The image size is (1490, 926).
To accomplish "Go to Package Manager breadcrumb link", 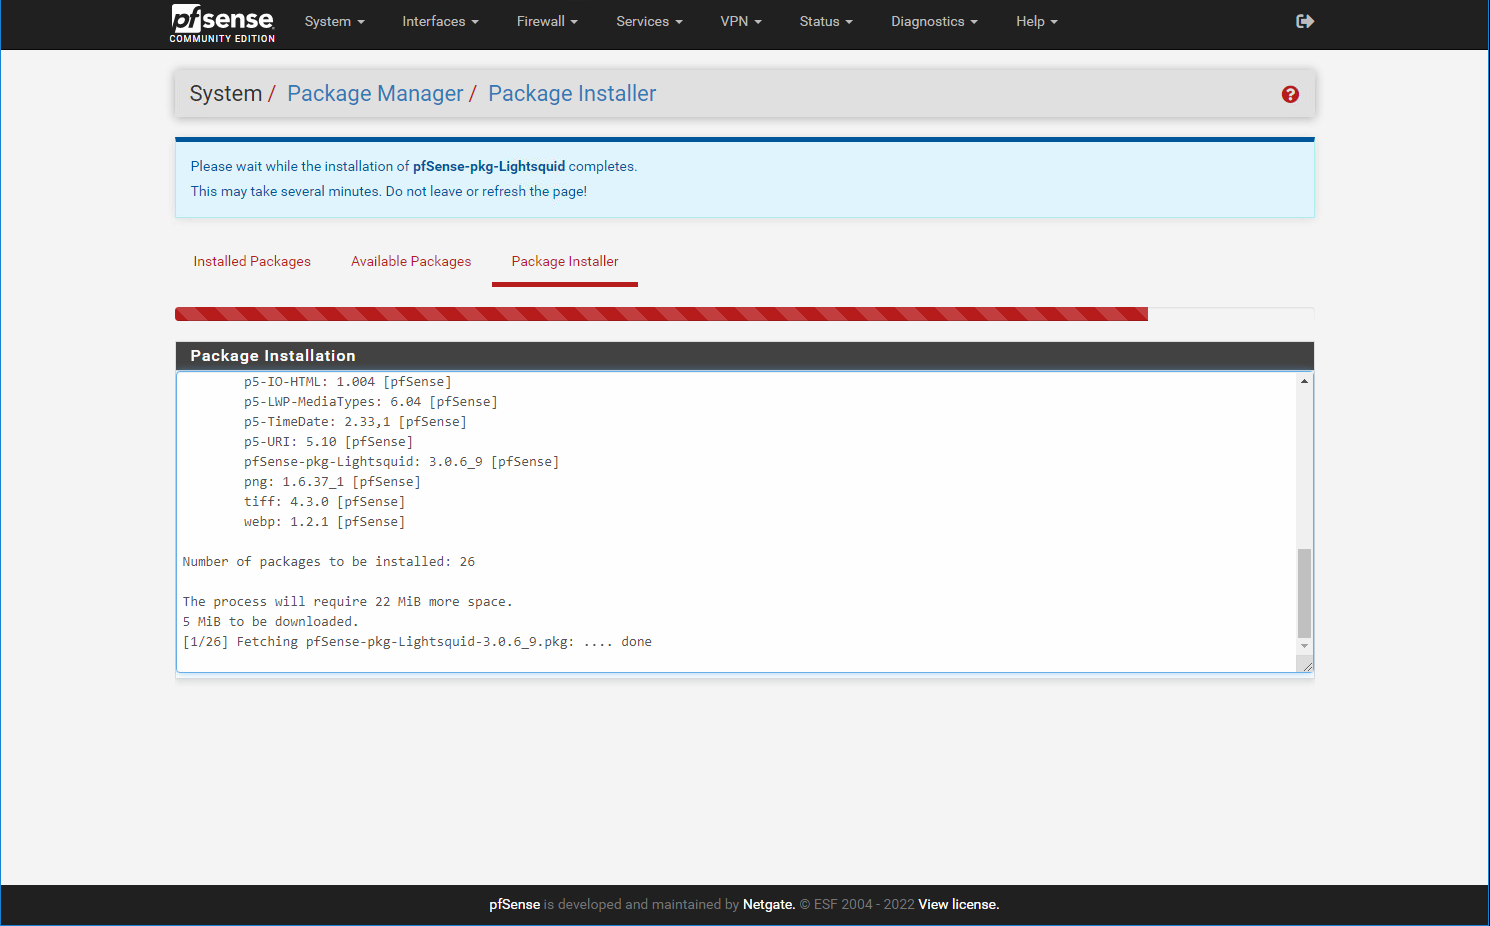I will click(375, 93).
